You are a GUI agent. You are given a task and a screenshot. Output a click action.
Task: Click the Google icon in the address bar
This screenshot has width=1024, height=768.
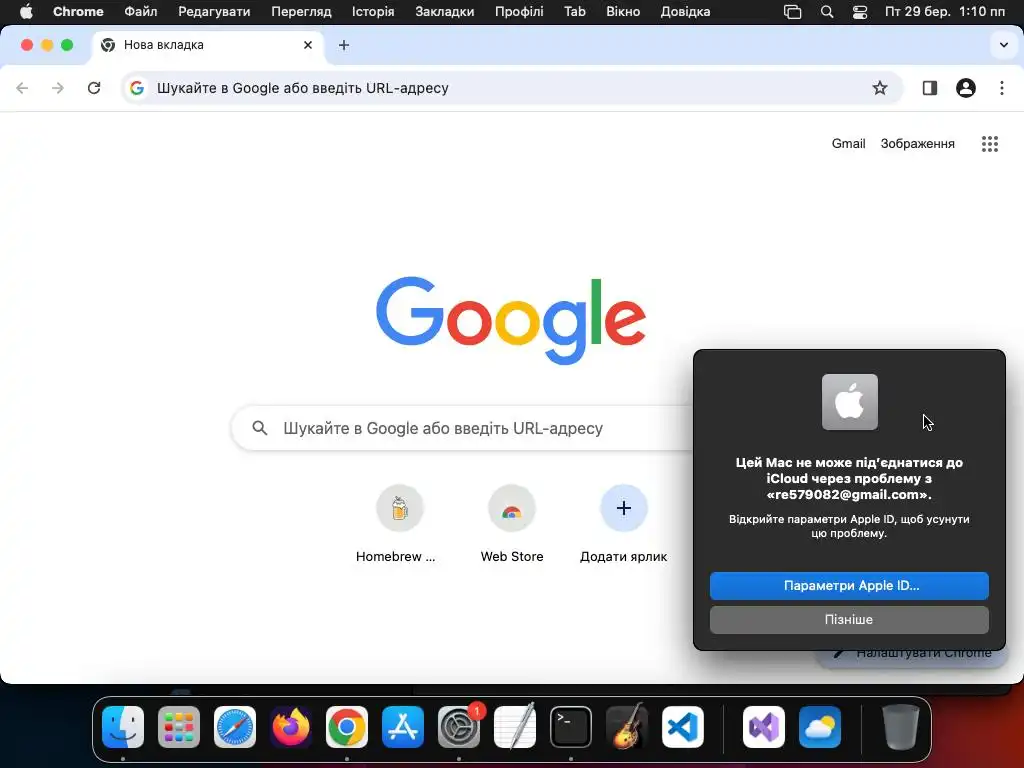136,88
